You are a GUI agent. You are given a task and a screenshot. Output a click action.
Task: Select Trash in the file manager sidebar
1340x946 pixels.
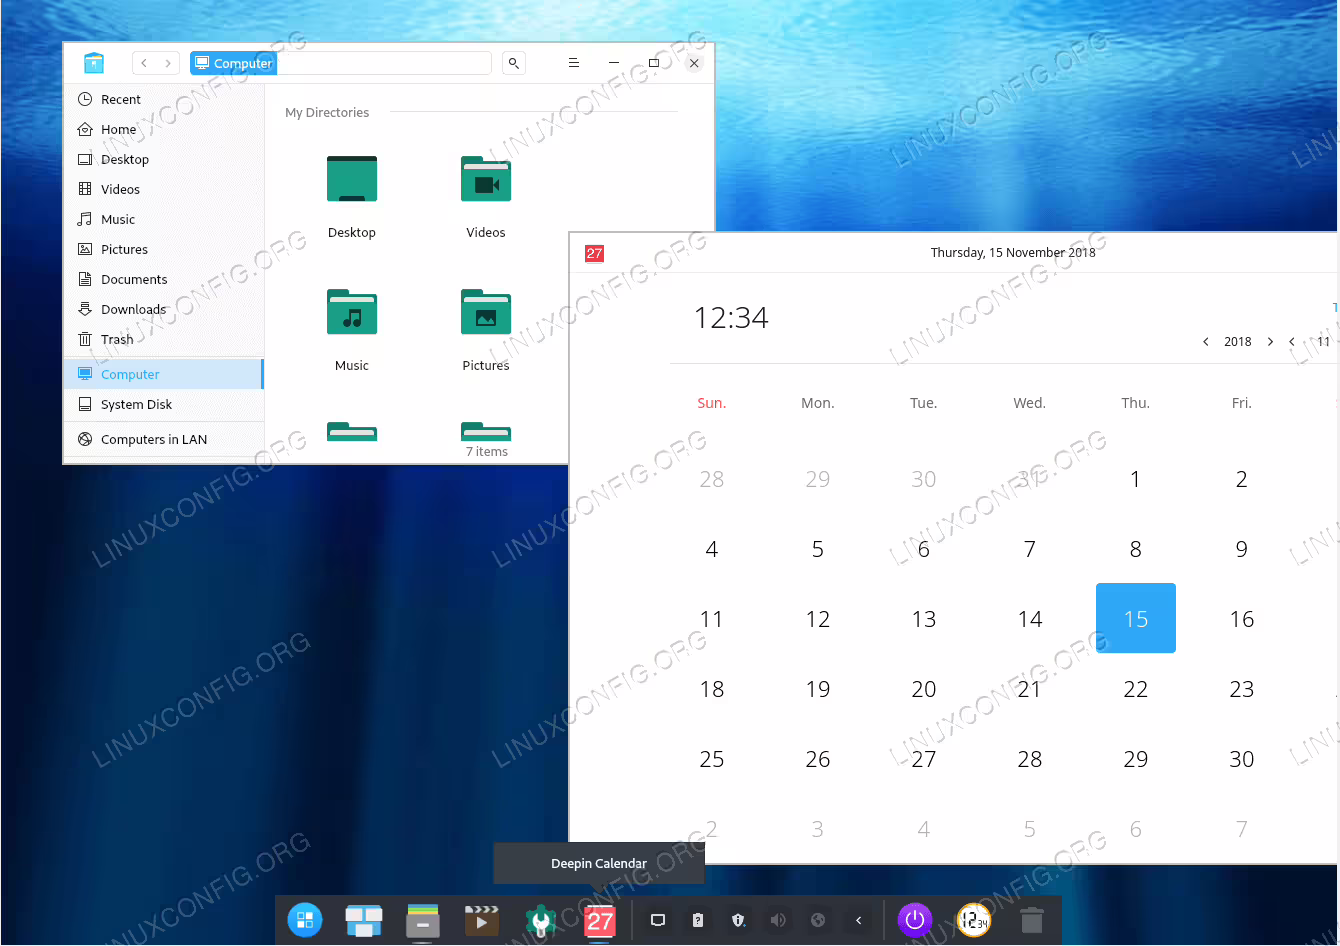(163, 339)
